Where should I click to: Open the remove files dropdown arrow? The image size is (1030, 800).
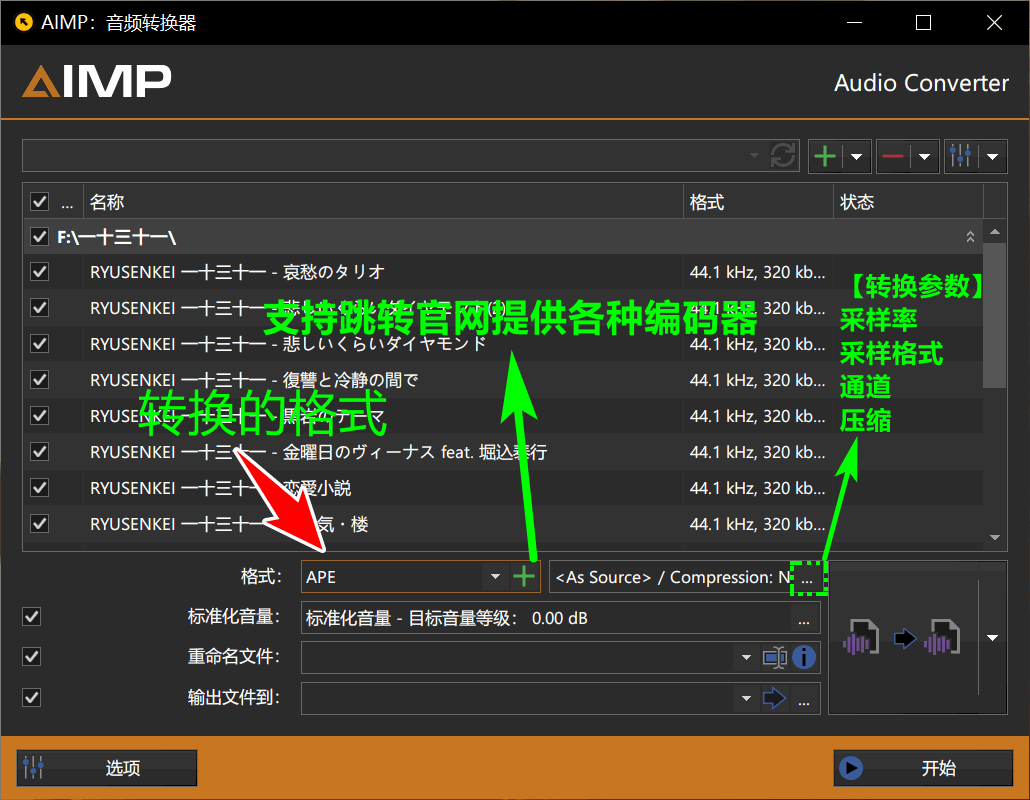(x=924, y=156)
